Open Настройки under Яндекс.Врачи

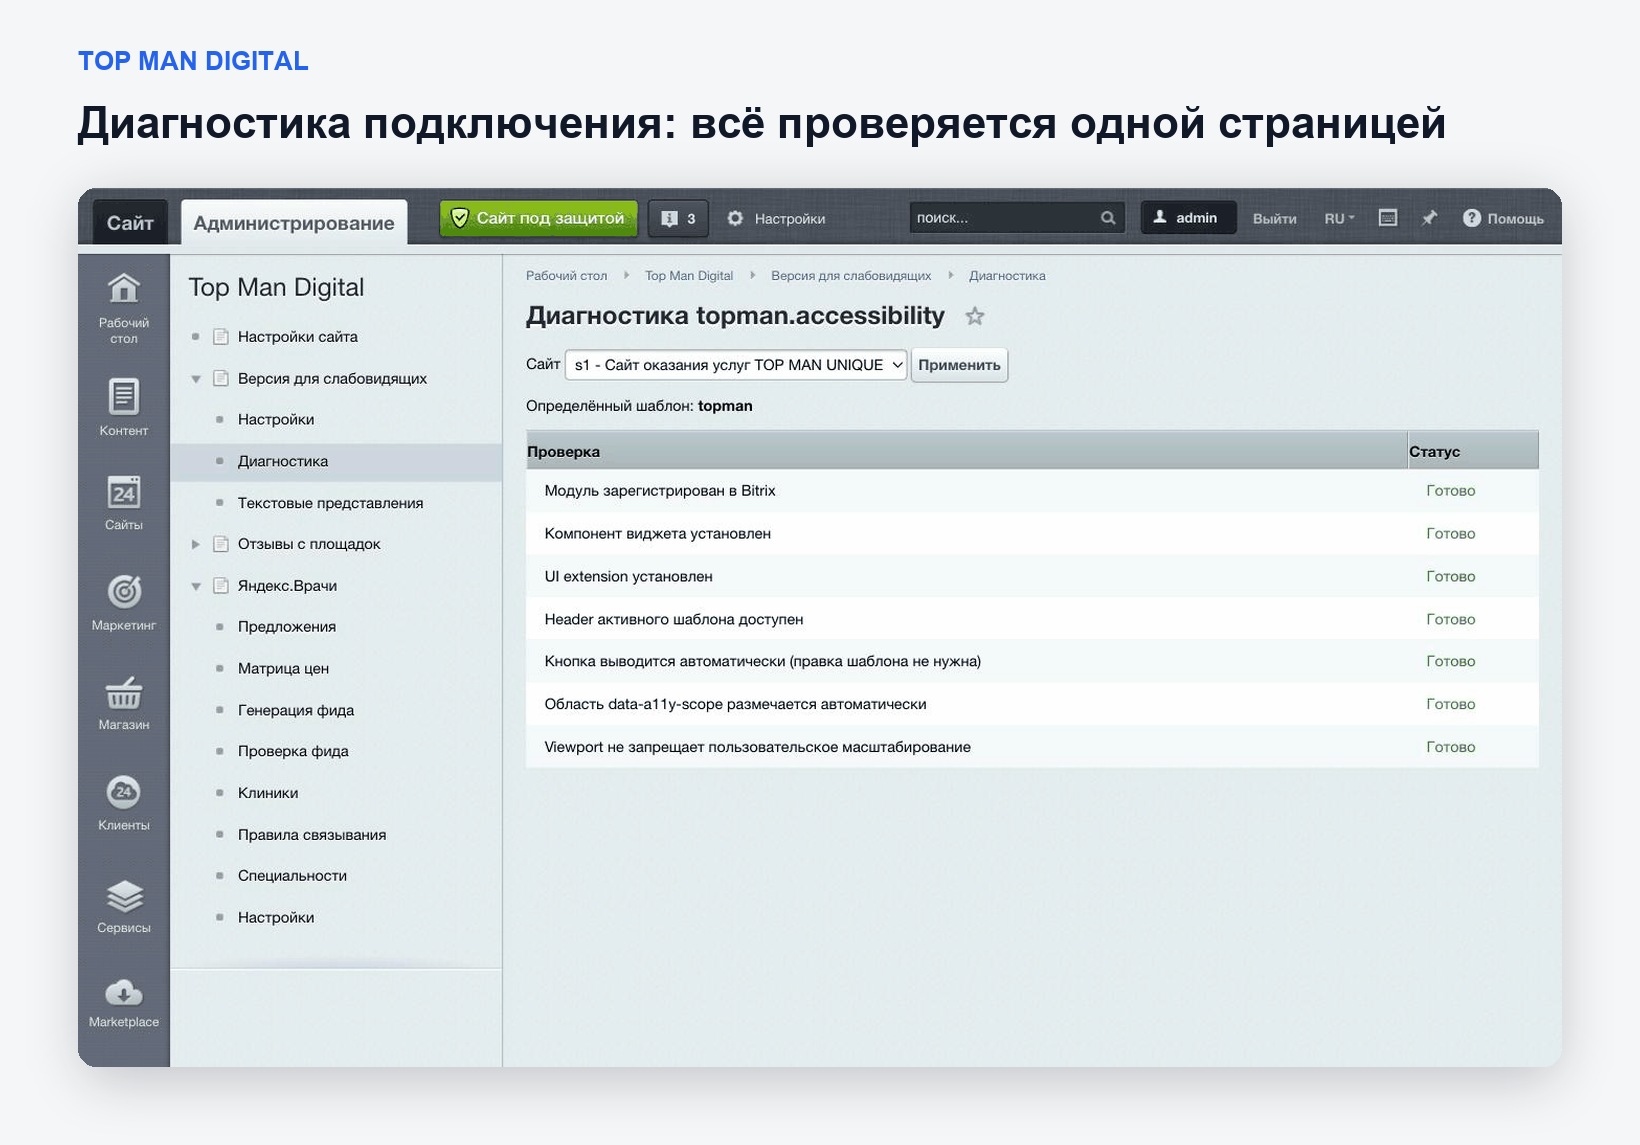tap(276, 918)
